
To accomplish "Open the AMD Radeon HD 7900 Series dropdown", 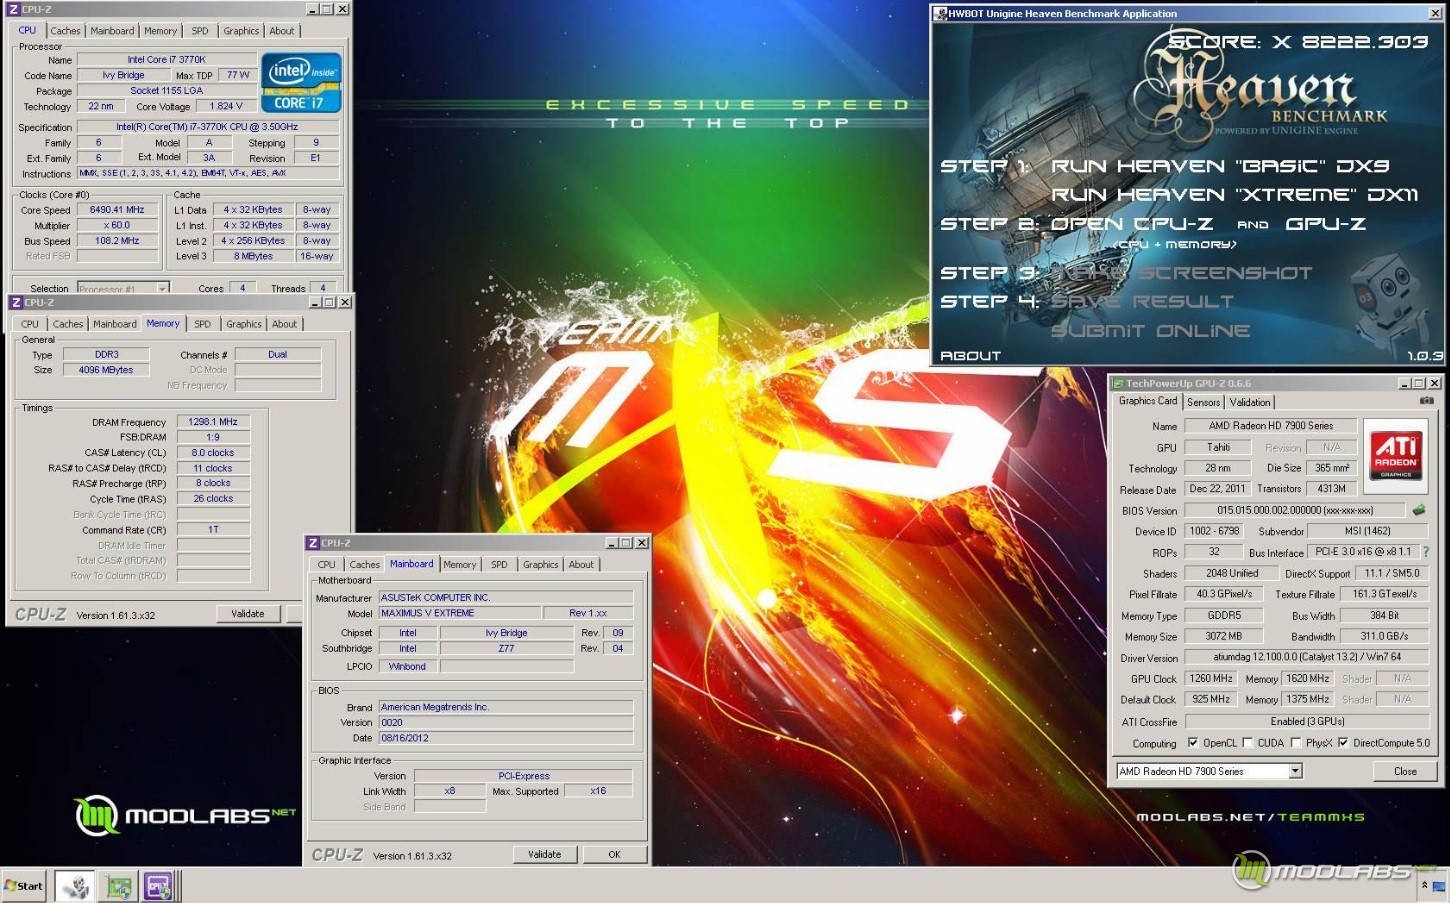I will click(1295, 771).
